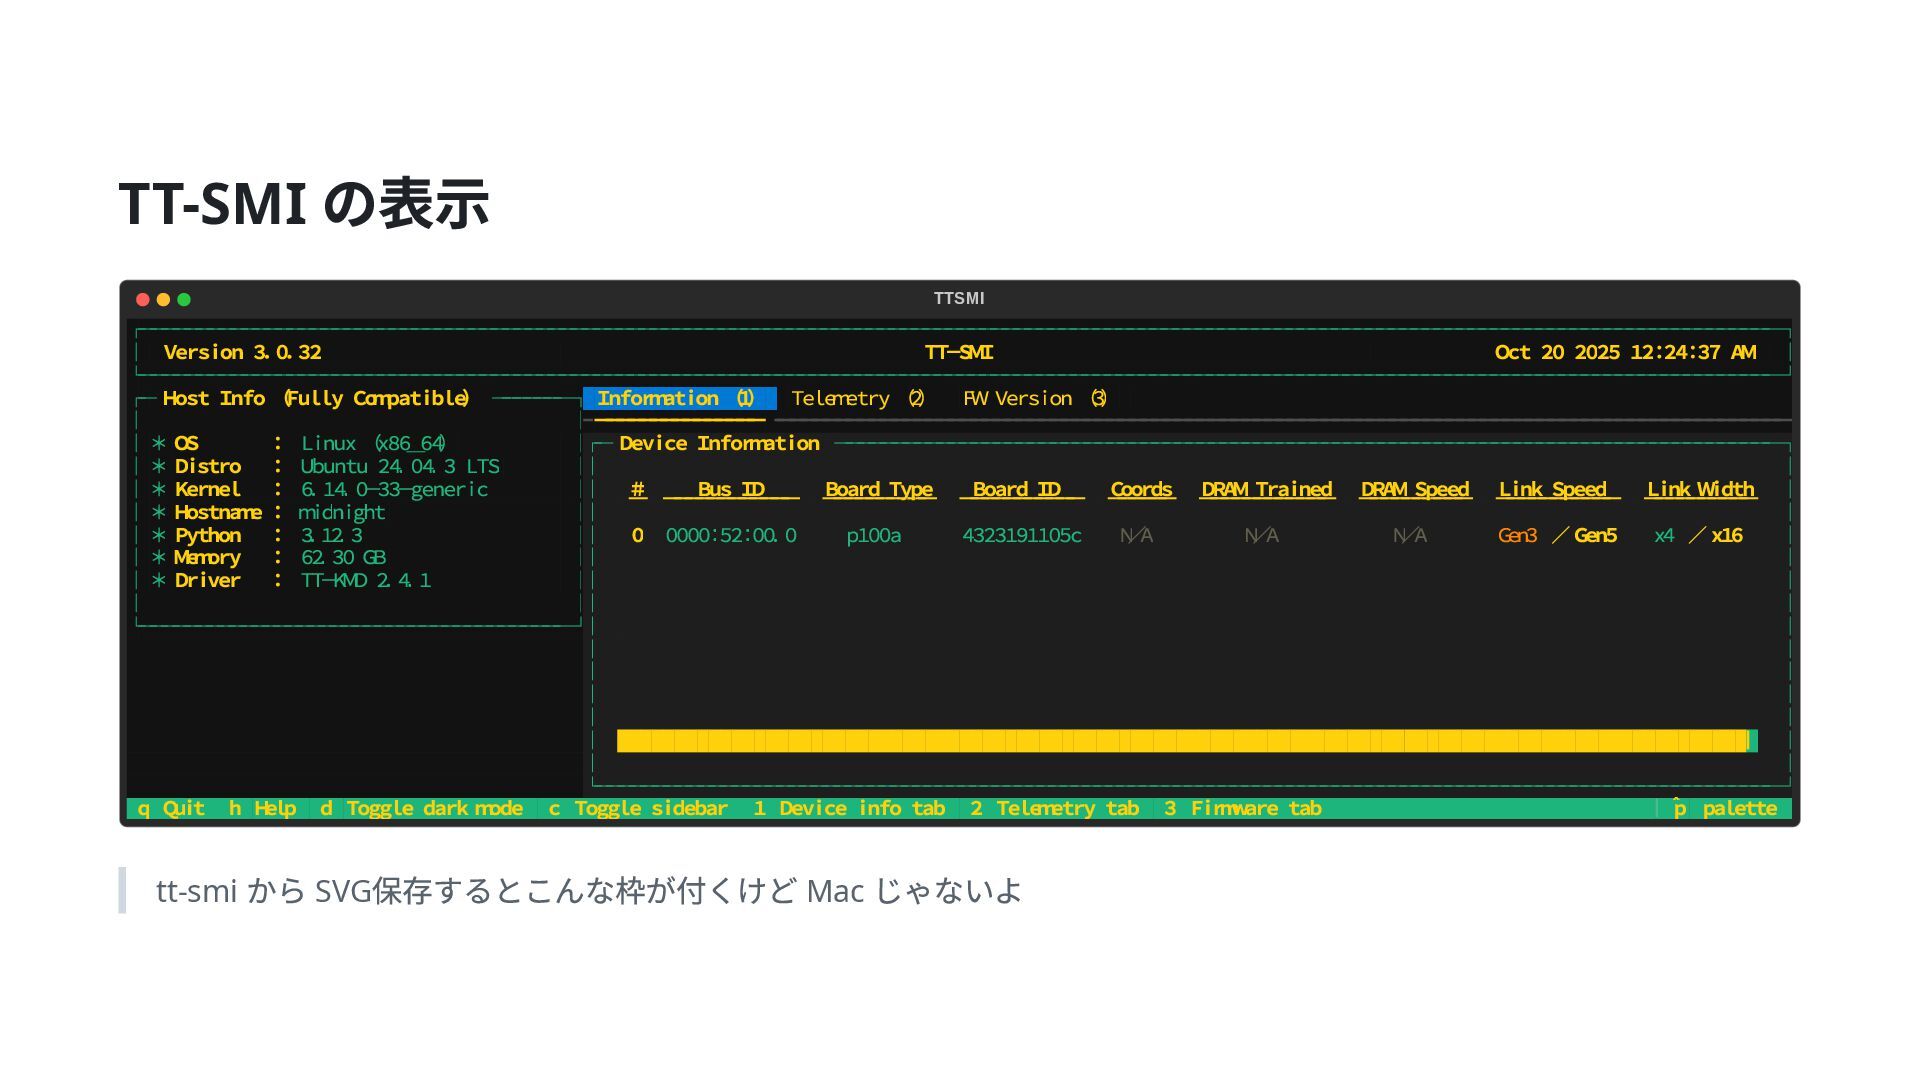Click the yellow minimize window dot

click(x=163, y=300)
